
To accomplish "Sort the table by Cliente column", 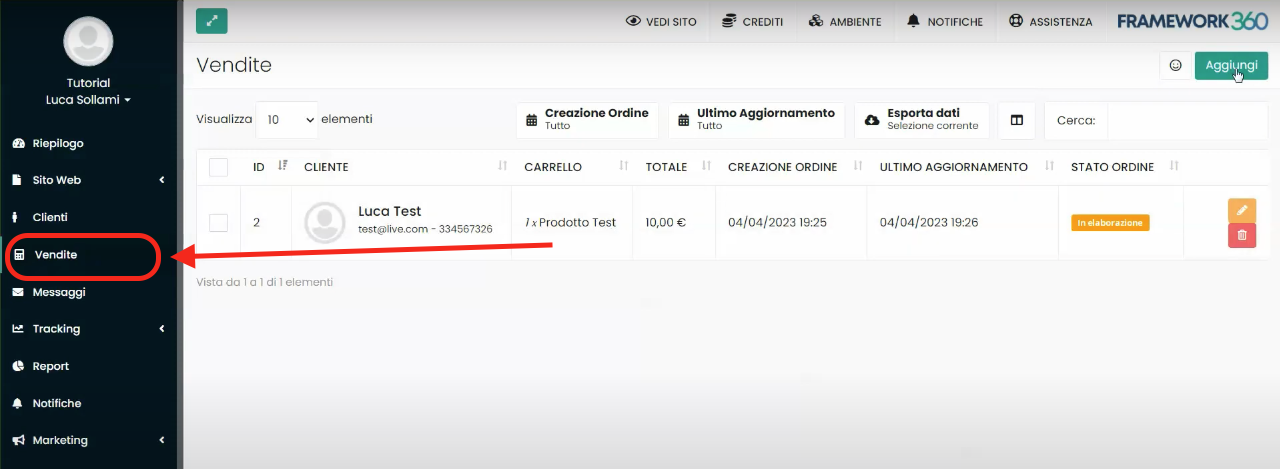I will pyautogui.click(x=402, y=167).
